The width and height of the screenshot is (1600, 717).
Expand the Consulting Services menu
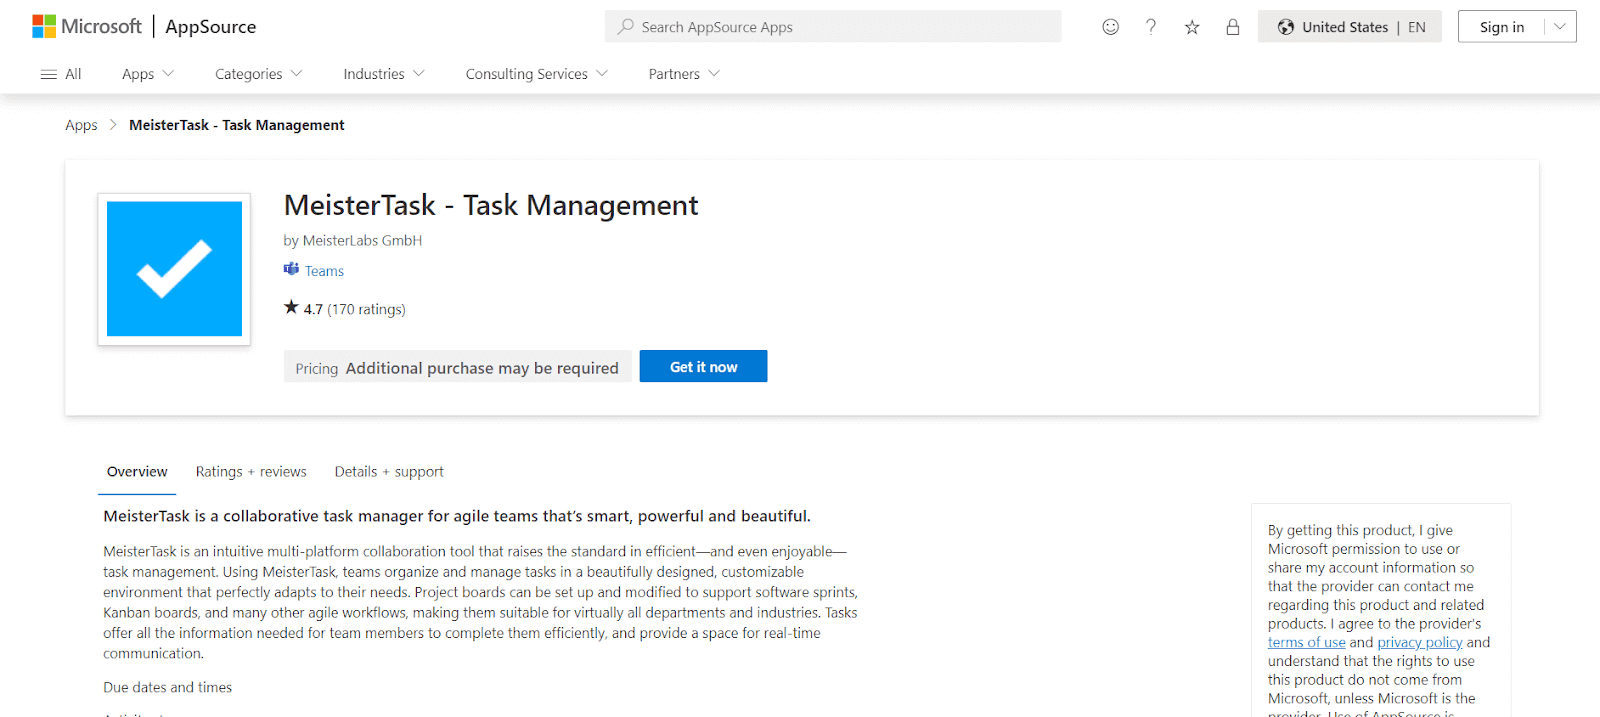(537, 74)
